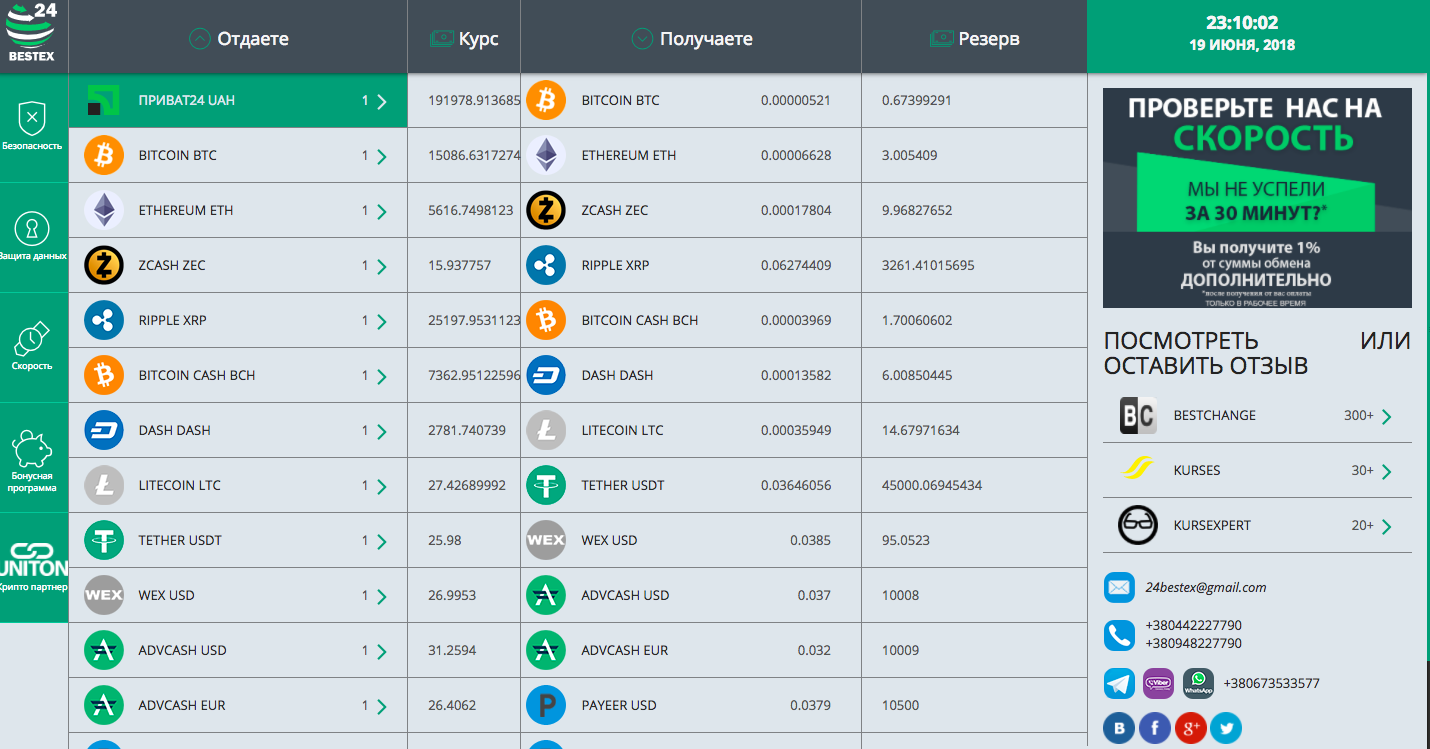Click the arrow in ADVCASH EUR give row
The width and height of the screenshot is (1430, 749).
pyautogui.click(x=382, y=706)
